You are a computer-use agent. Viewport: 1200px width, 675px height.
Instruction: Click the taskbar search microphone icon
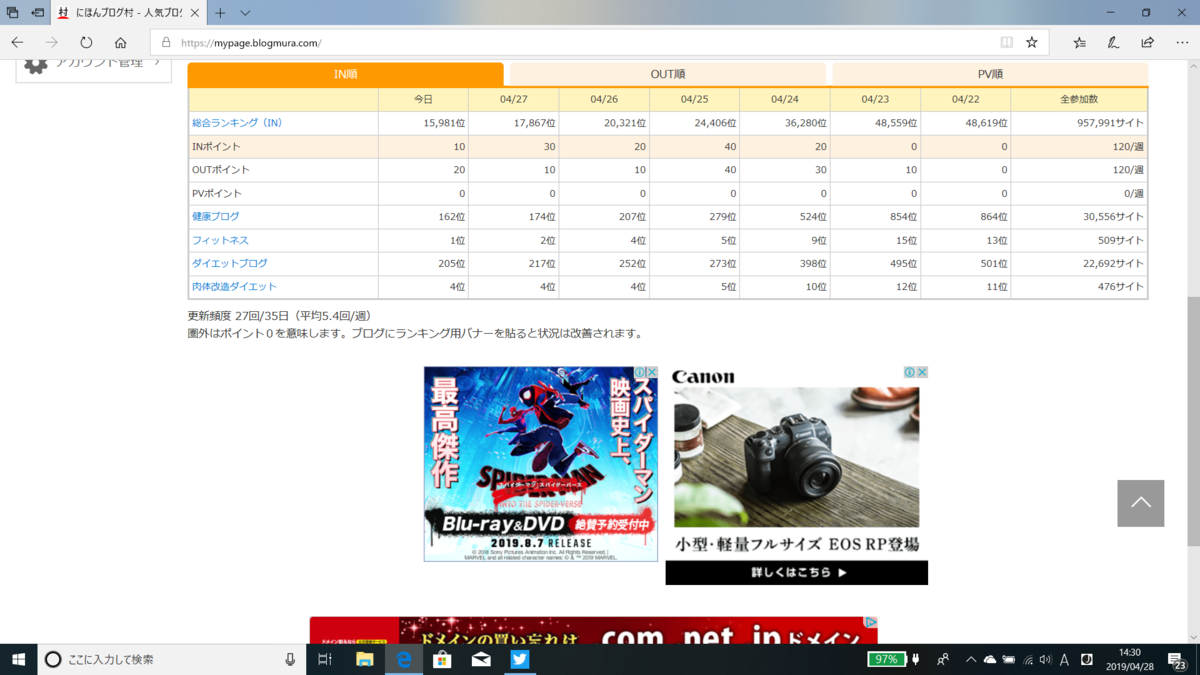tap(290, 659)
